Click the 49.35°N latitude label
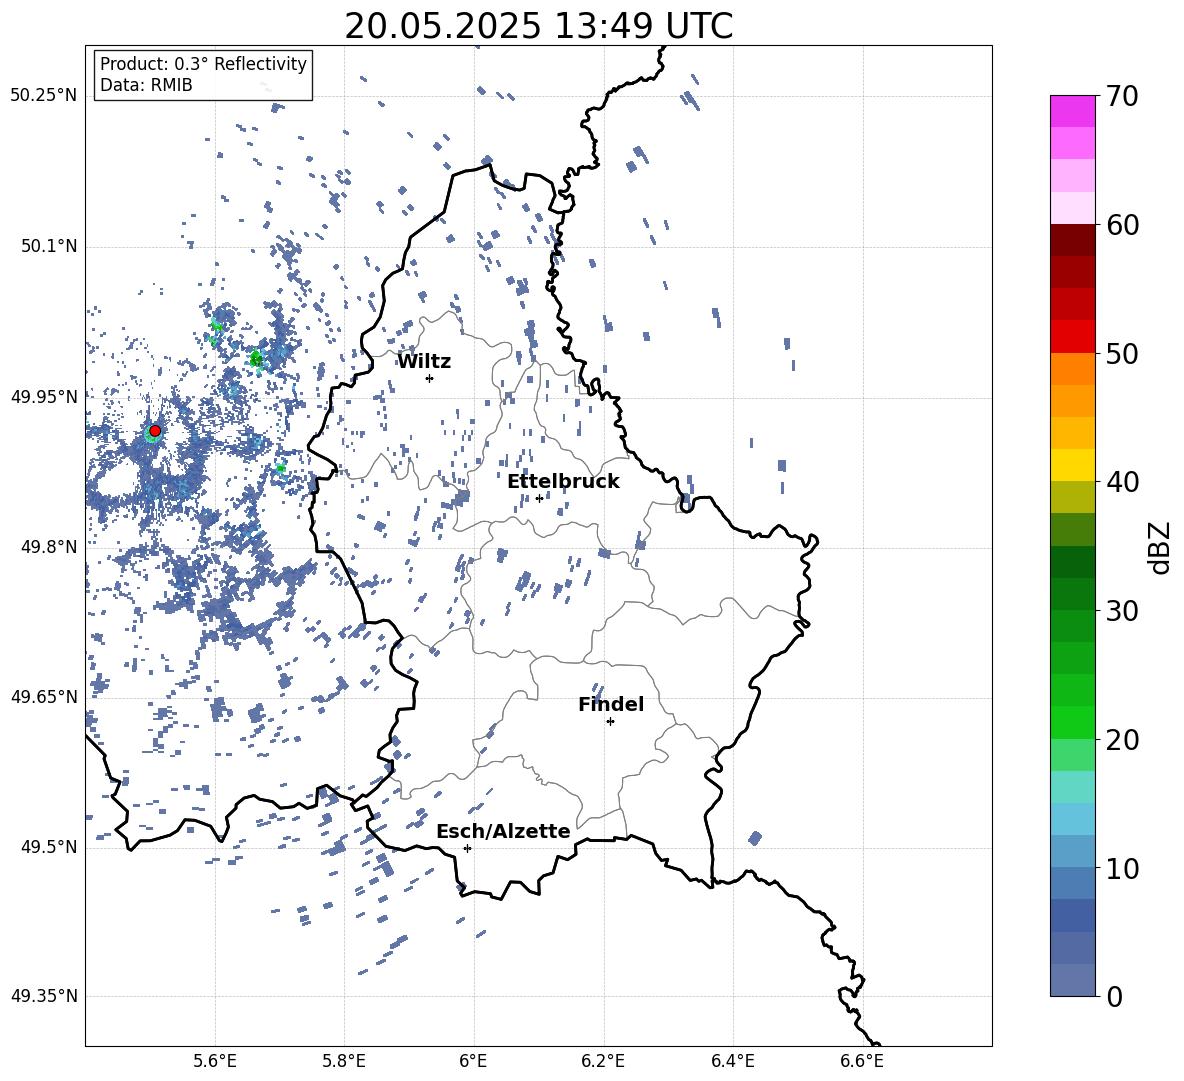Image resolution: width=1184 pixels, height=1081 pixels. (x=44, y=996)
